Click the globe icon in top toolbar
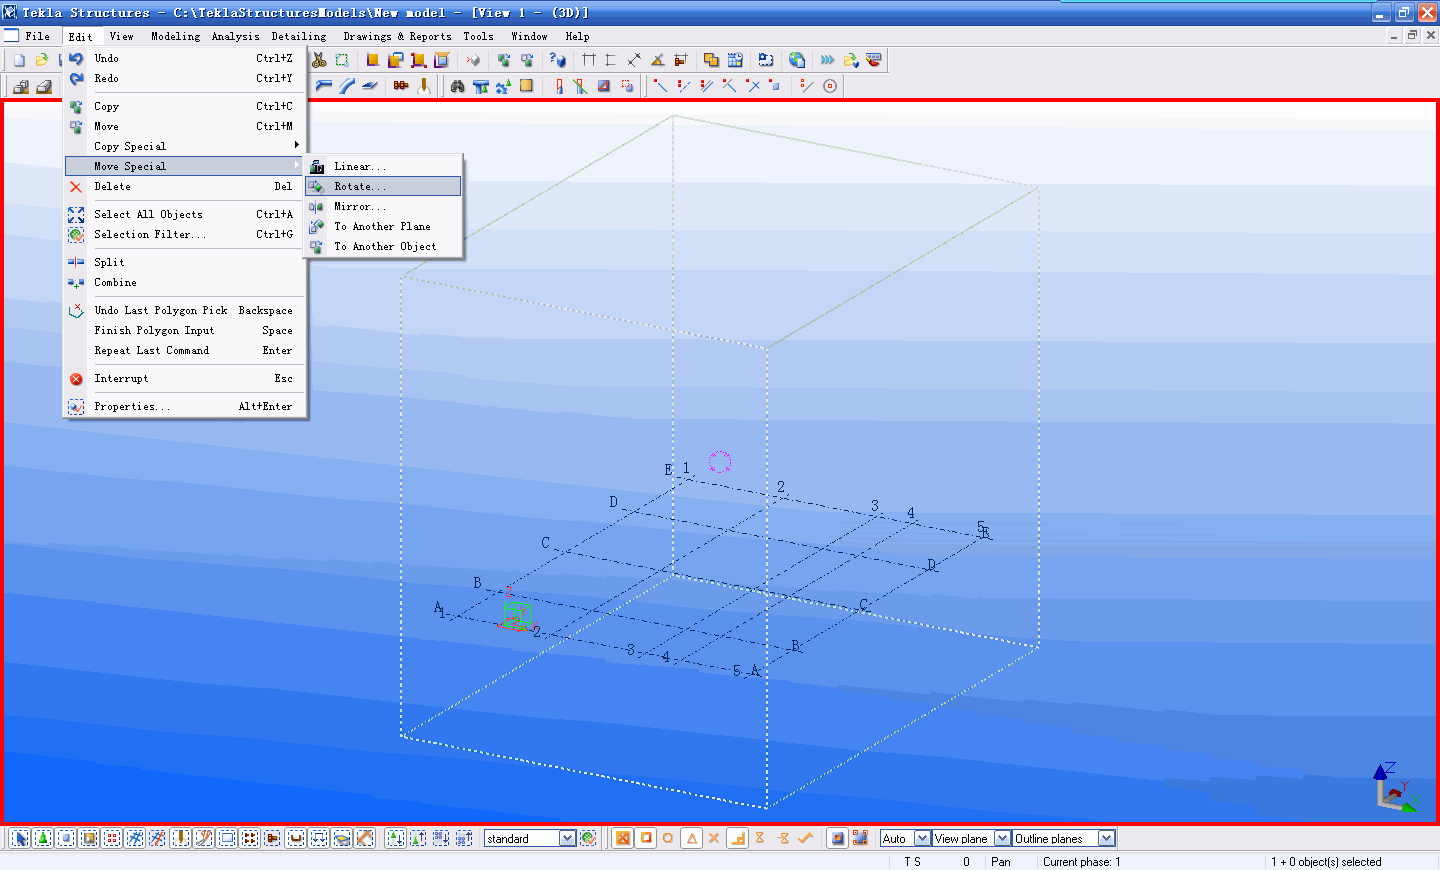Image resolution: width=1440 pixels, height=870 pixels. (797, 60)
